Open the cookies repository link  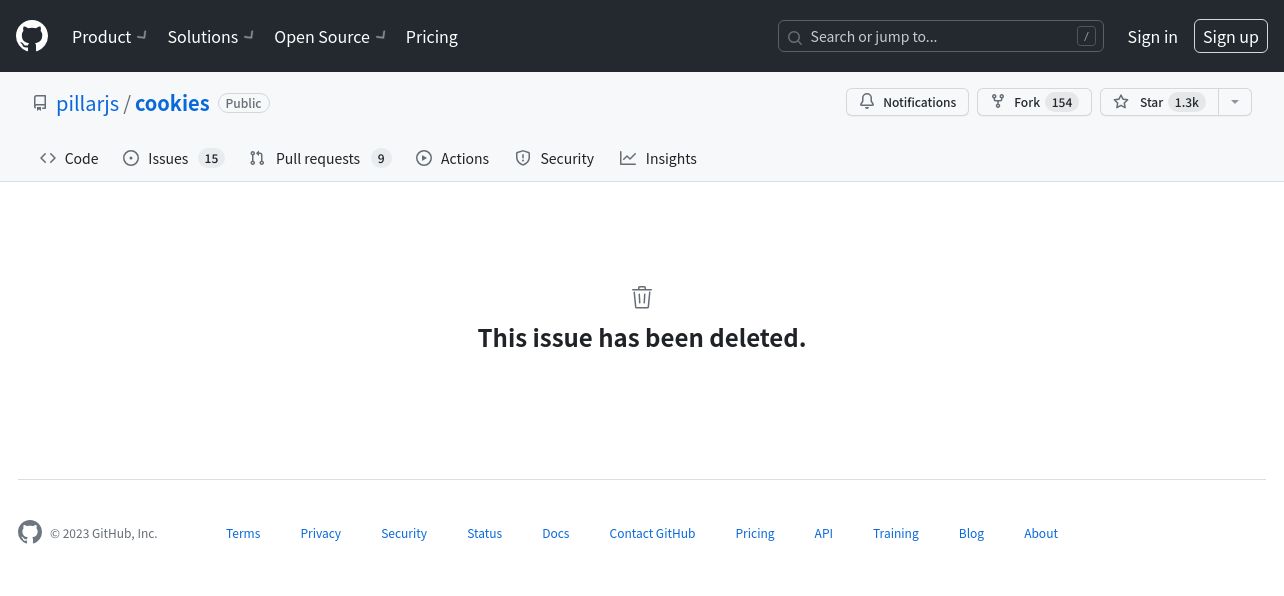tap(172, 103)
